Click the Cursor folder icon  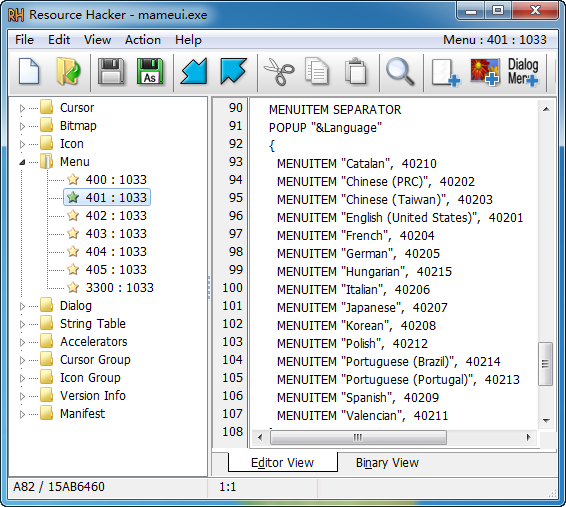click(x=47, y=107)
